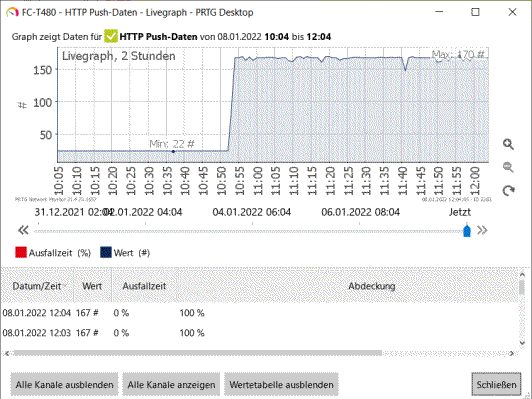Click the table's vertical scroll up arrow
The height and width of the screenshot is (399, 532).
[x=522, y=274]
